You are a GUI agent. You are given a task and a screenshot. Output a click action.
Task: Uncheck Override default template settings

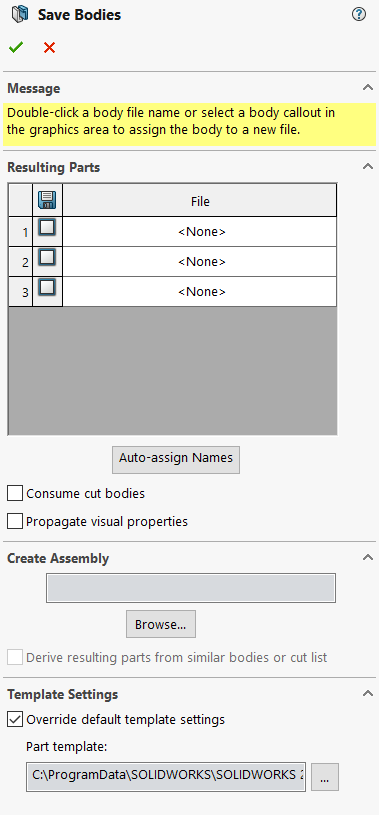tap(15, 720)
